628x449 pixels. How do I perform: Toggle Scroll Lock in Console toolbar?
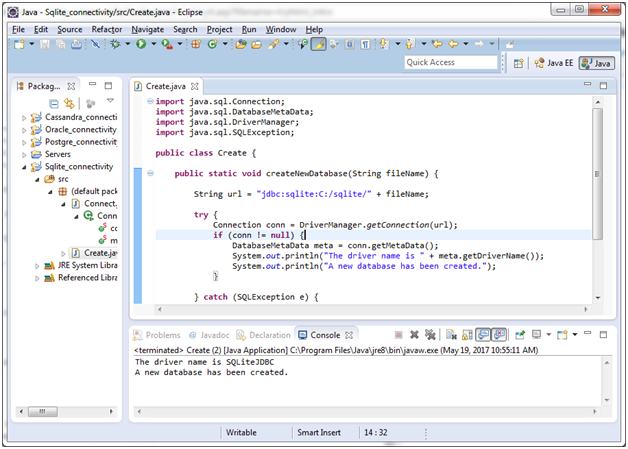click(x=467, y=334)
